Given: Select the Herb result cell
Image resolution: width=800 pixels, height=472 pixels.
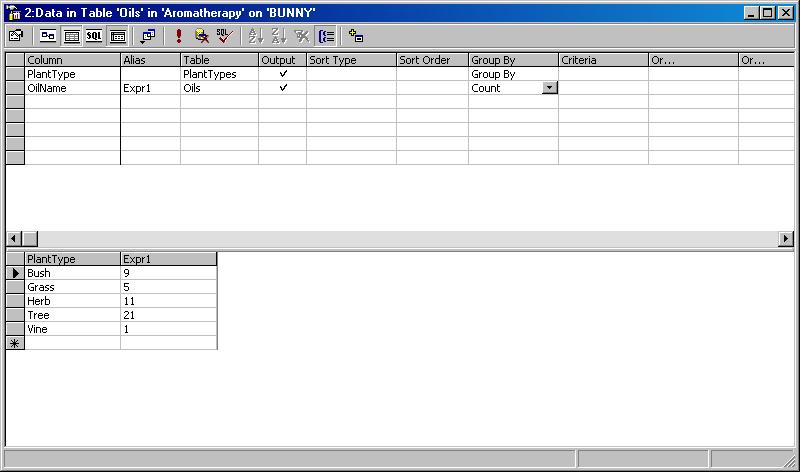Looking at the screenshot, I should click(72, 301).
